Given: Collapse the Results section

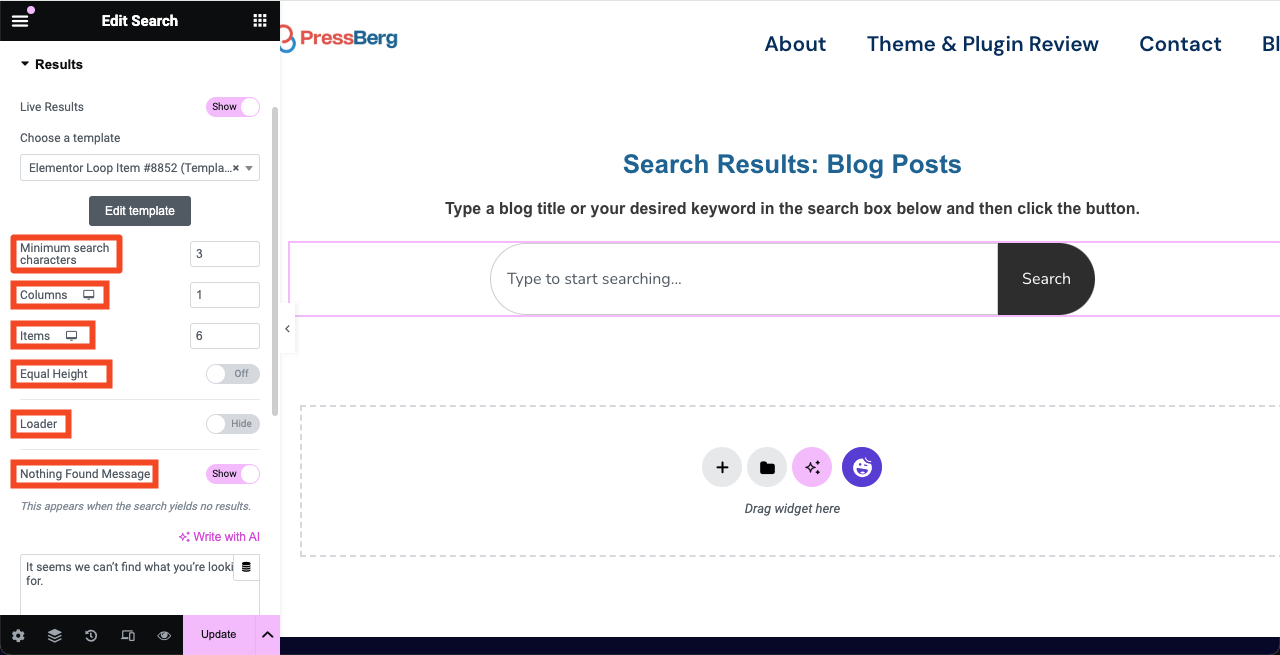Looking at the screenshot, I should pyautogui.click(x=26, y=64).
